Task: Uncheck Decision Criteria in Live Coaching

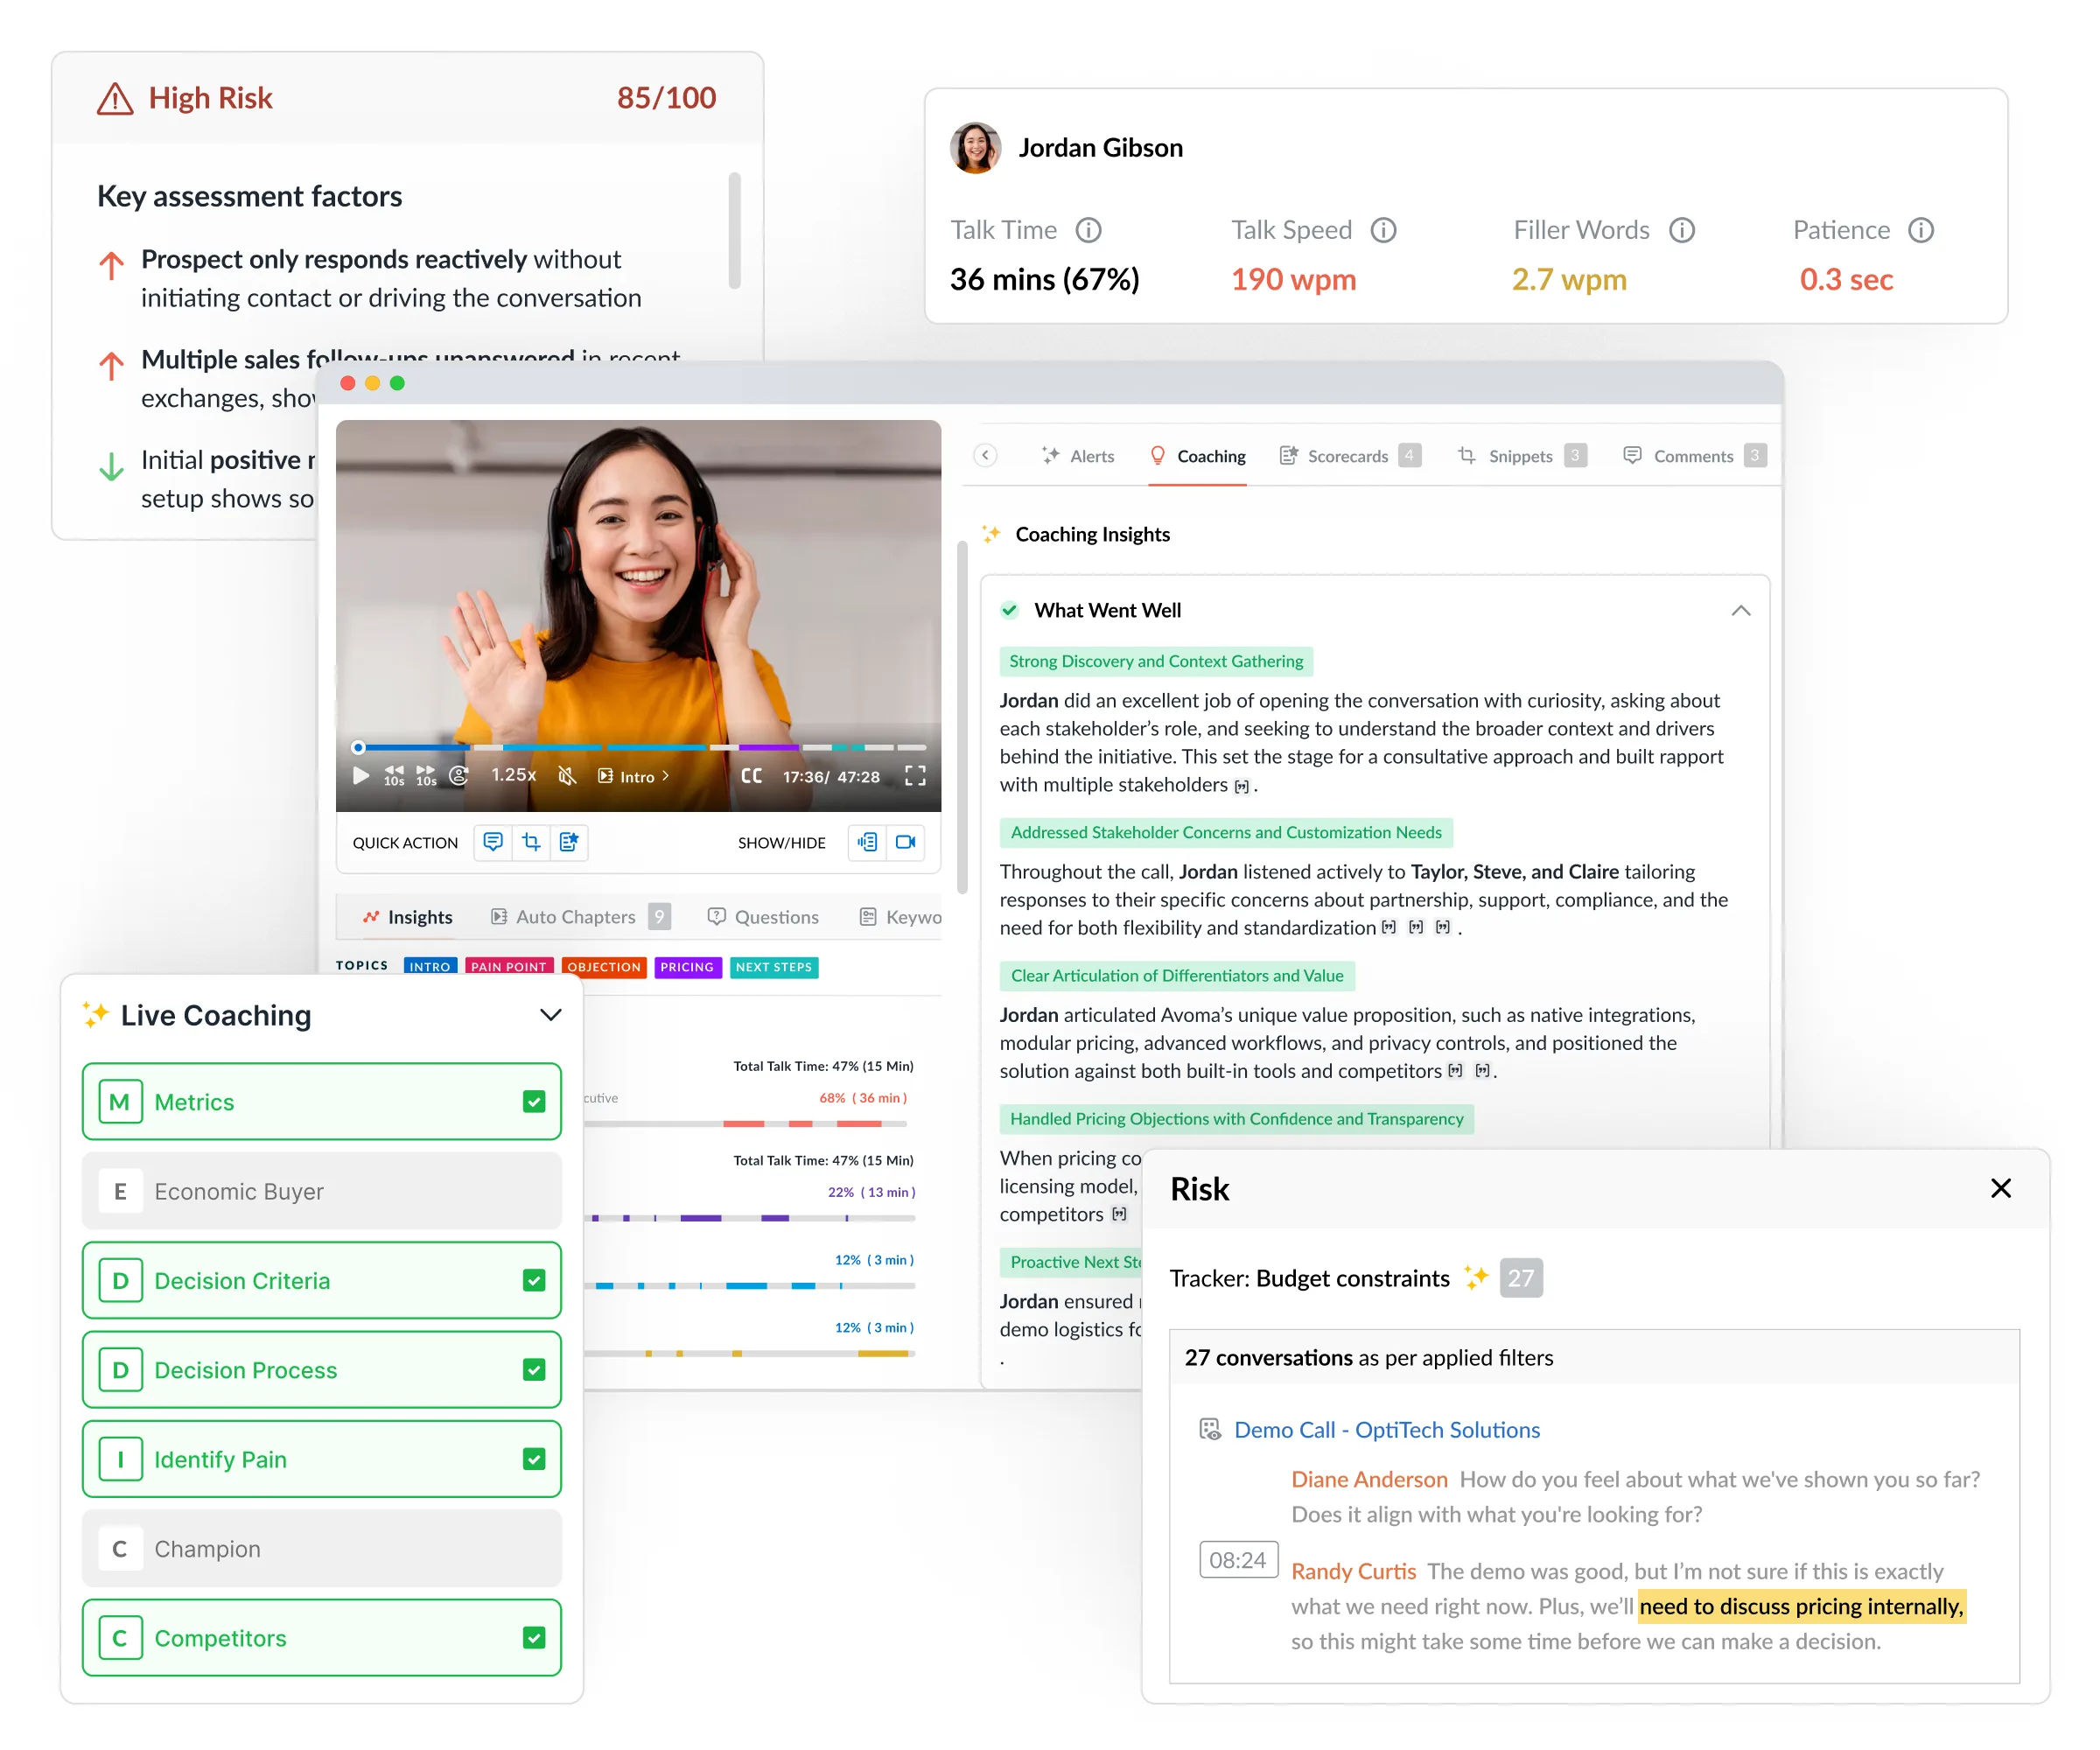Action: coord(533,1280)
